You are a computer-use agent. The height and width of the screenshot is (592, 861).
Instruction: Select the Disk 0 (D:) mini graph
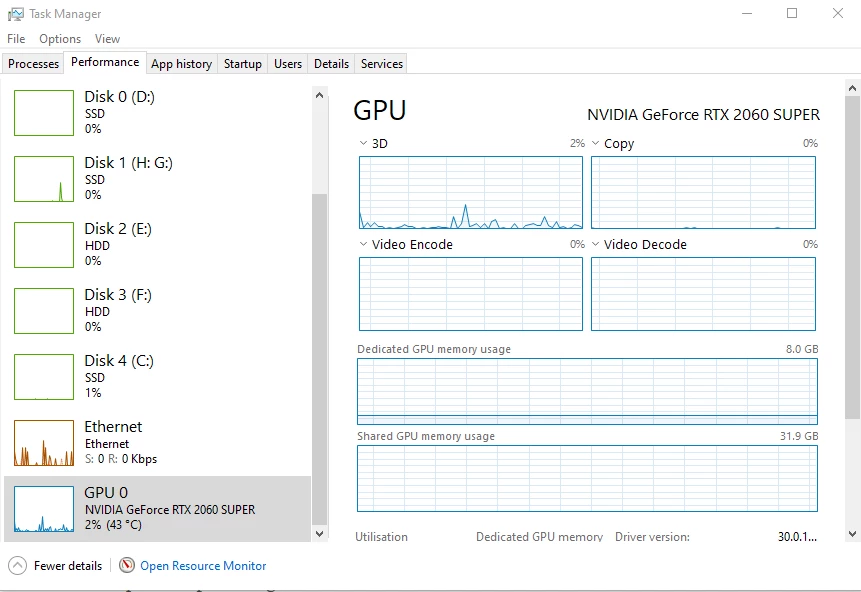(x=44, y=113)
